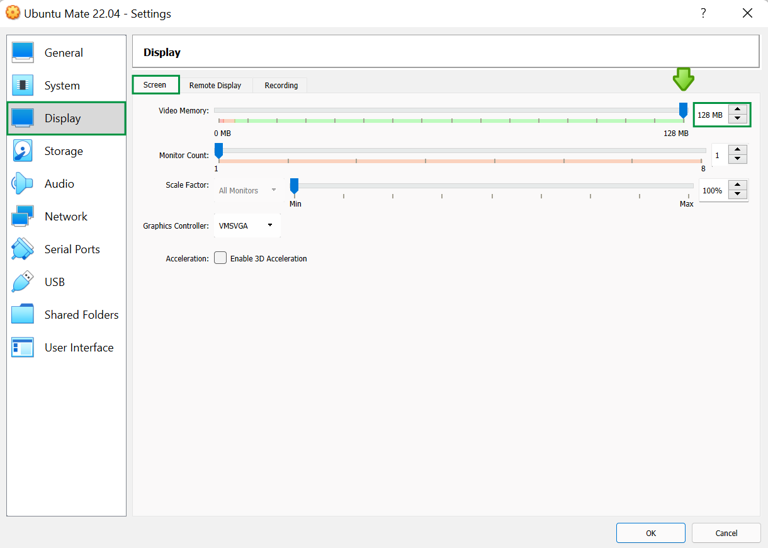768x548 pixels.
Task: Open the All Monitors scale dropdown
Action: 247,191
